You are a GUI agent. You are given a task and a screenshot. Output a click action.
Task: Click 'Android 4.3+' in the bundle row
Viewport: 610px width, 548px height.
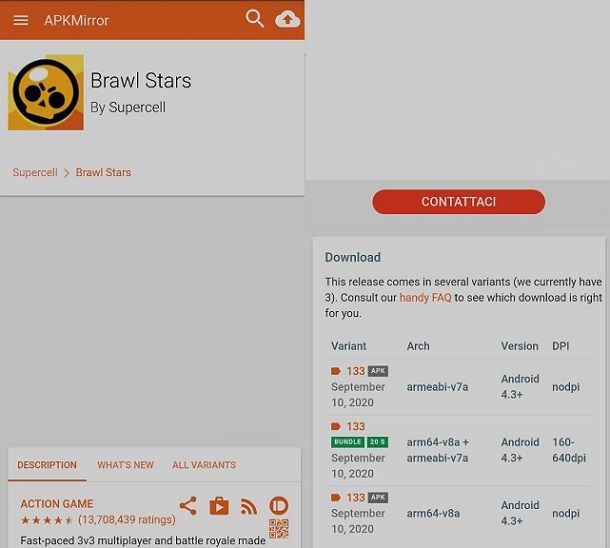(x=520, y=450)
